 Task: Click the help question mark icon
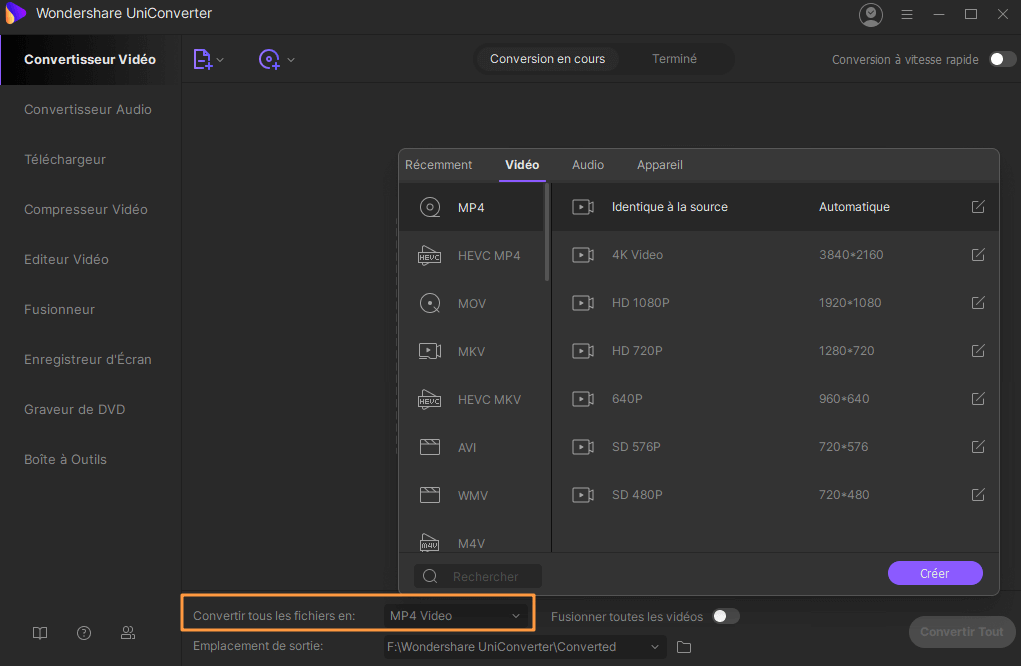coord(84,633)
